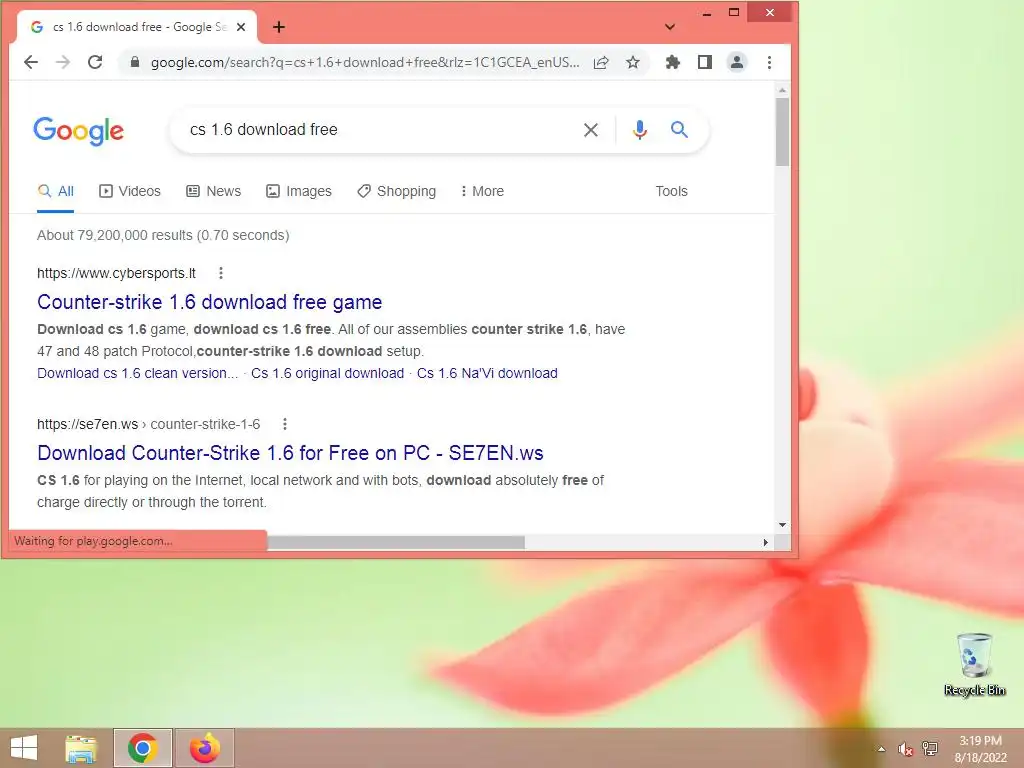Open the options dots beside cybersports.lt
The height and width of the screenshot is (768, 1024).
pos(221,273)
